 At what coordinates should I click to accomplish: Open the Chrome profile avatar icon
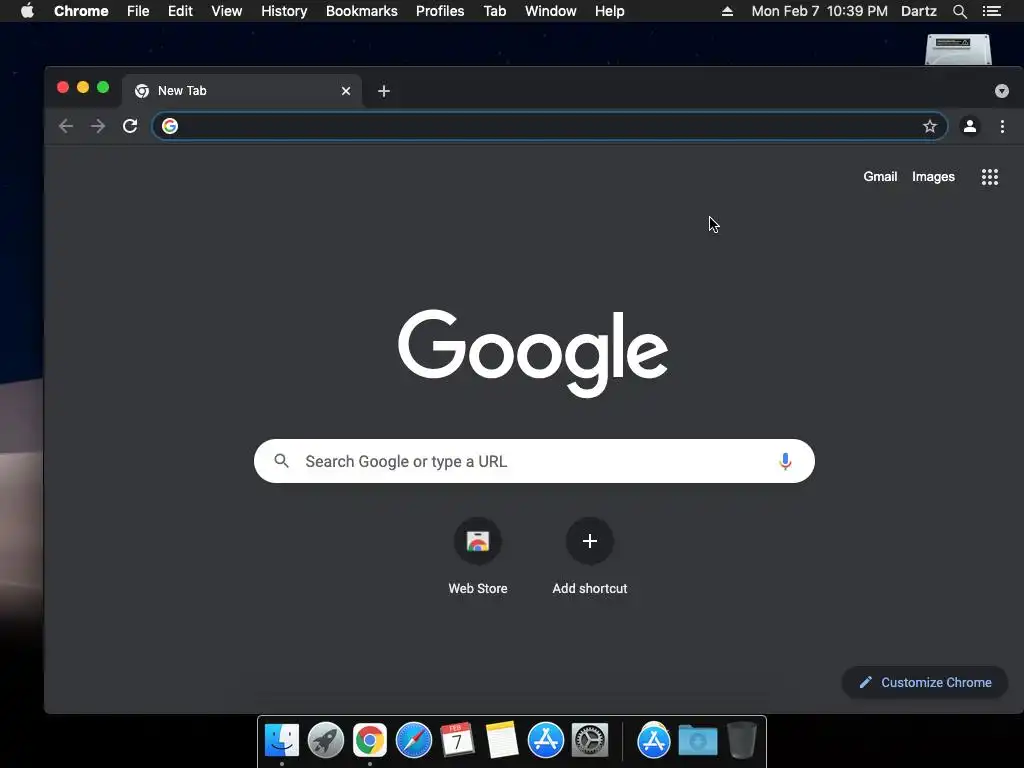(x=970, y=126)
